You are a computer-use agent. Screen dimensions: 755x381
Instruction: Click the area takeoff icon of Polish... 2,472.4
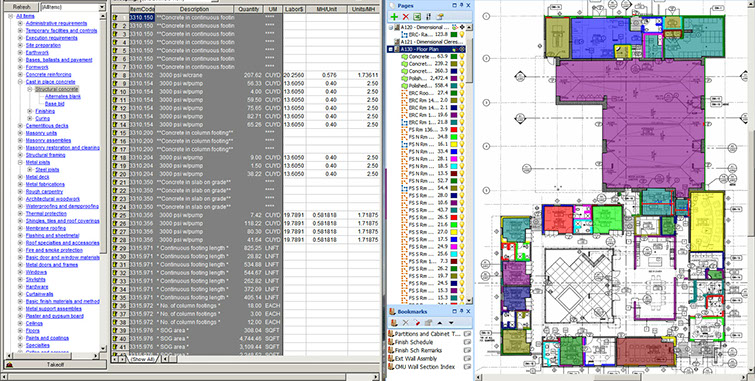404,78
